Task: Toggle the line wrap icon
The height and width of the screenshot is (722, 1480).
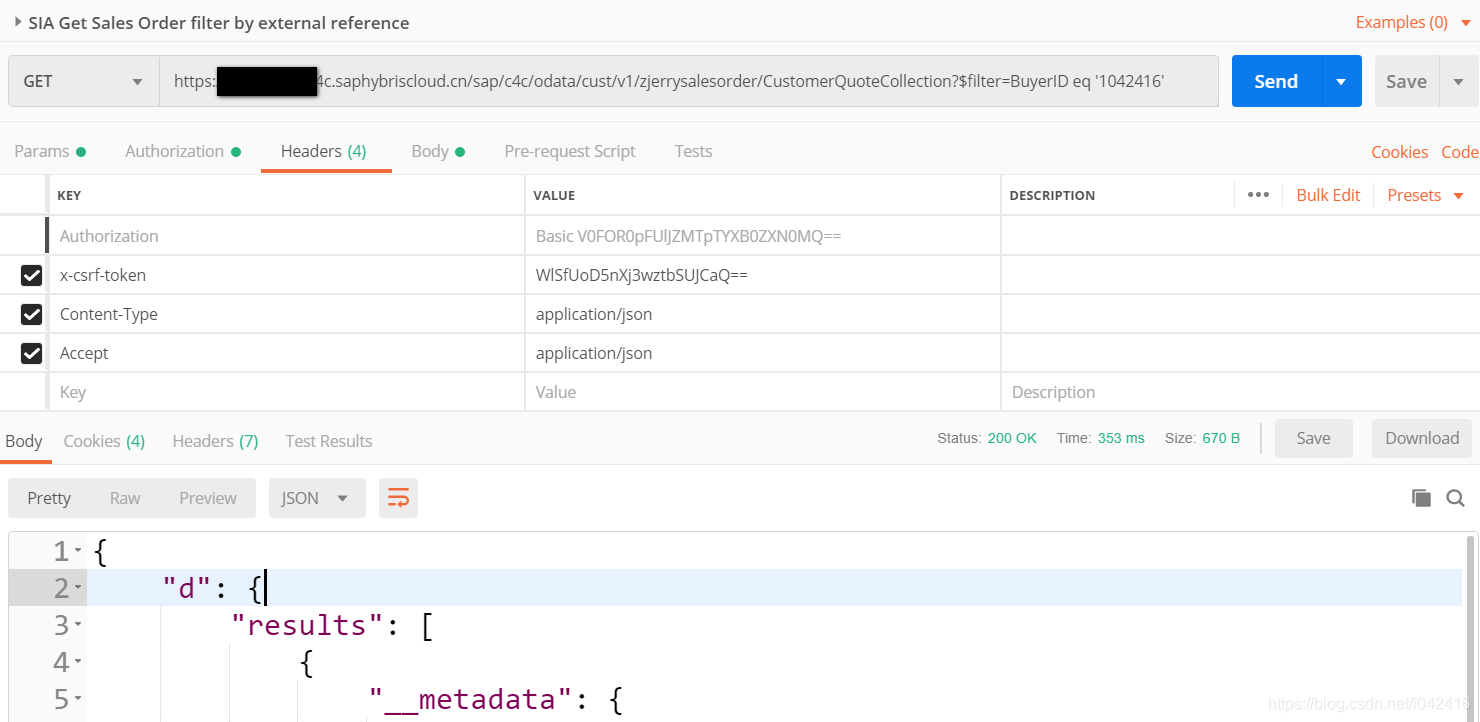Action: click(398, 498)
